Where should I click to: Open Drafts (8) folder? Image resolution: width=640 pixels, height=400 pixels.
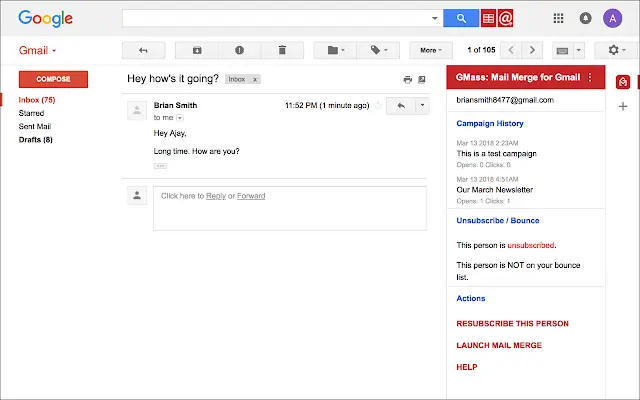point(36,140)
